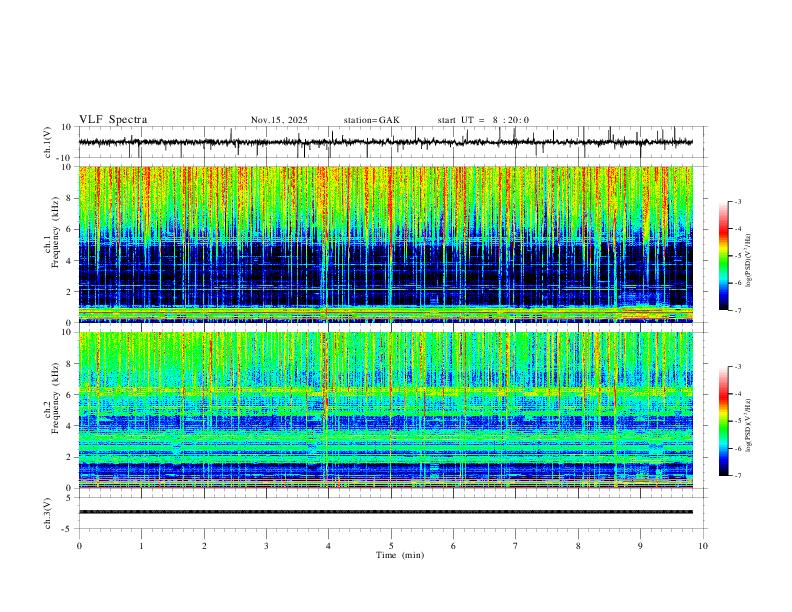Click the "-7" tick on the ch.2 color bar

(737, 476)
